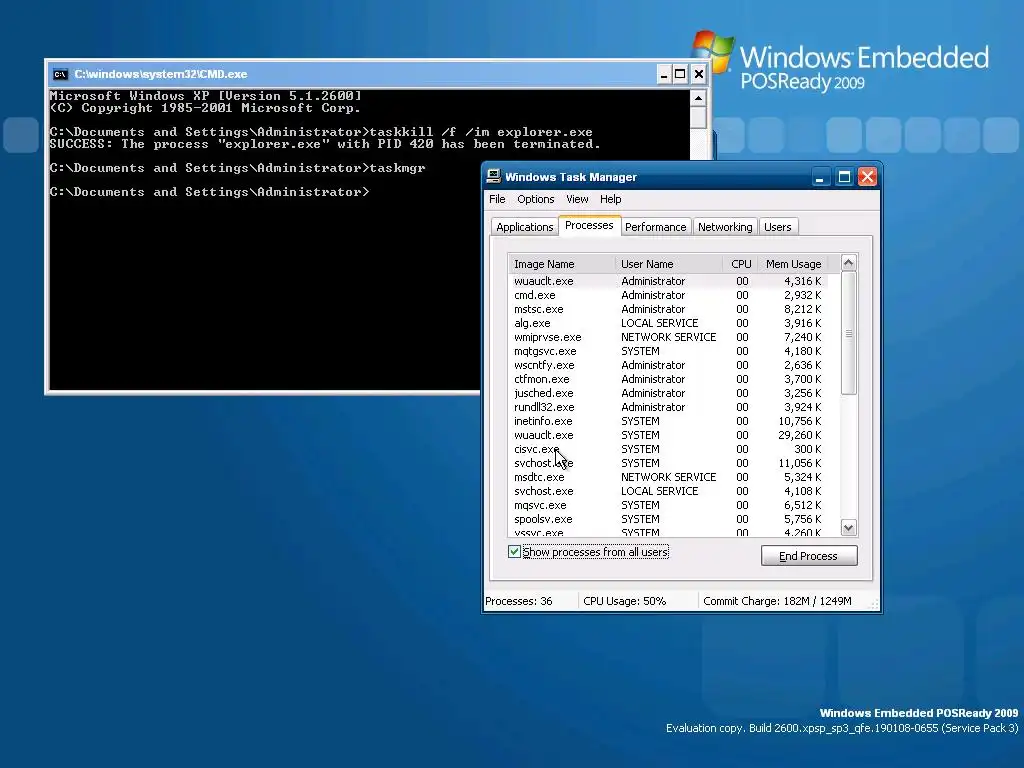Sort processes by Mem Usage column header
Screen dimensions: 1024x768
(793, 264)
